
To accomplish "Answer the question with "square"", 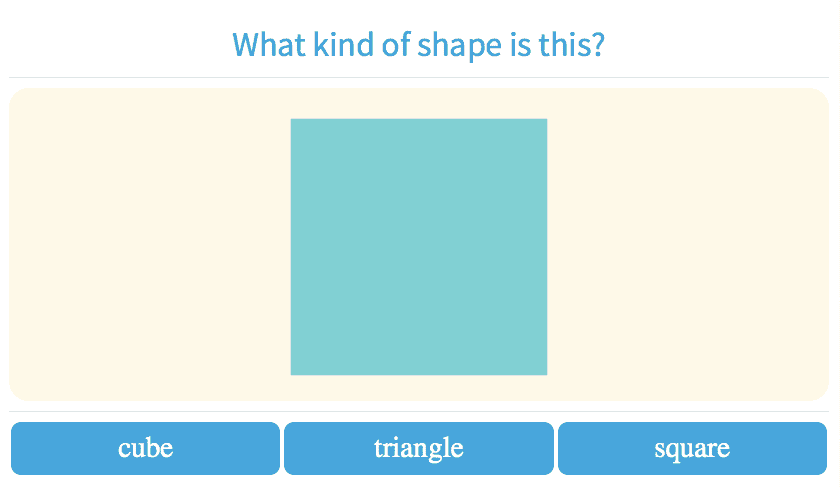I will [692, 448].
